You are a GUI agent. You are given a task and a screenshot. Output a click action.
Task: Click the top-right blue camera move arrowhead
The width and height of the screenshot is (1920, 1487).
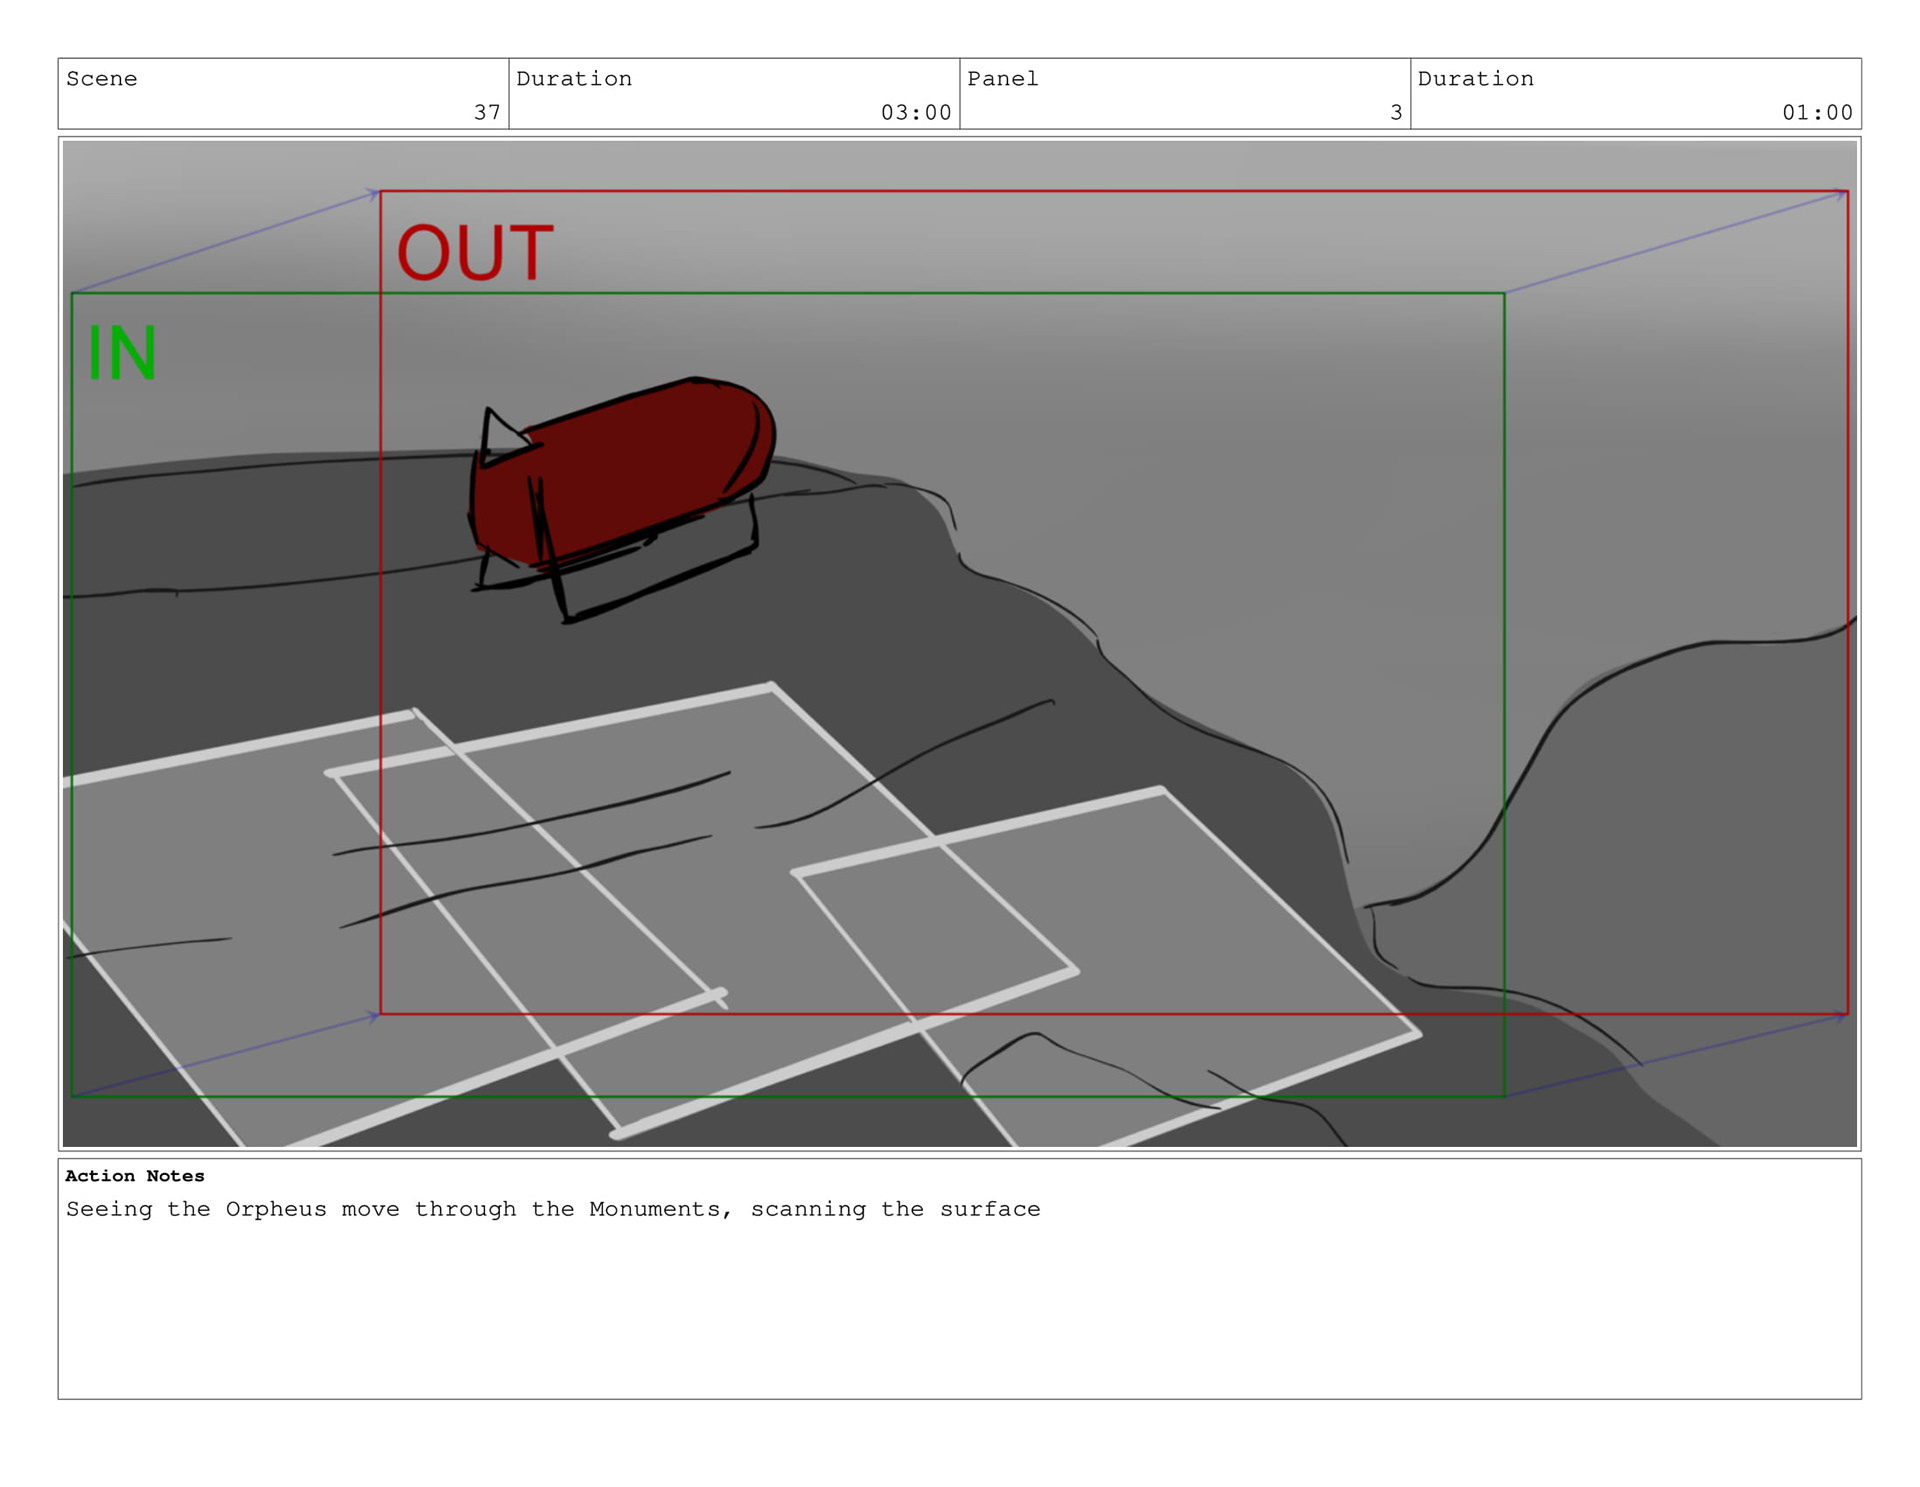point(1840,194)
